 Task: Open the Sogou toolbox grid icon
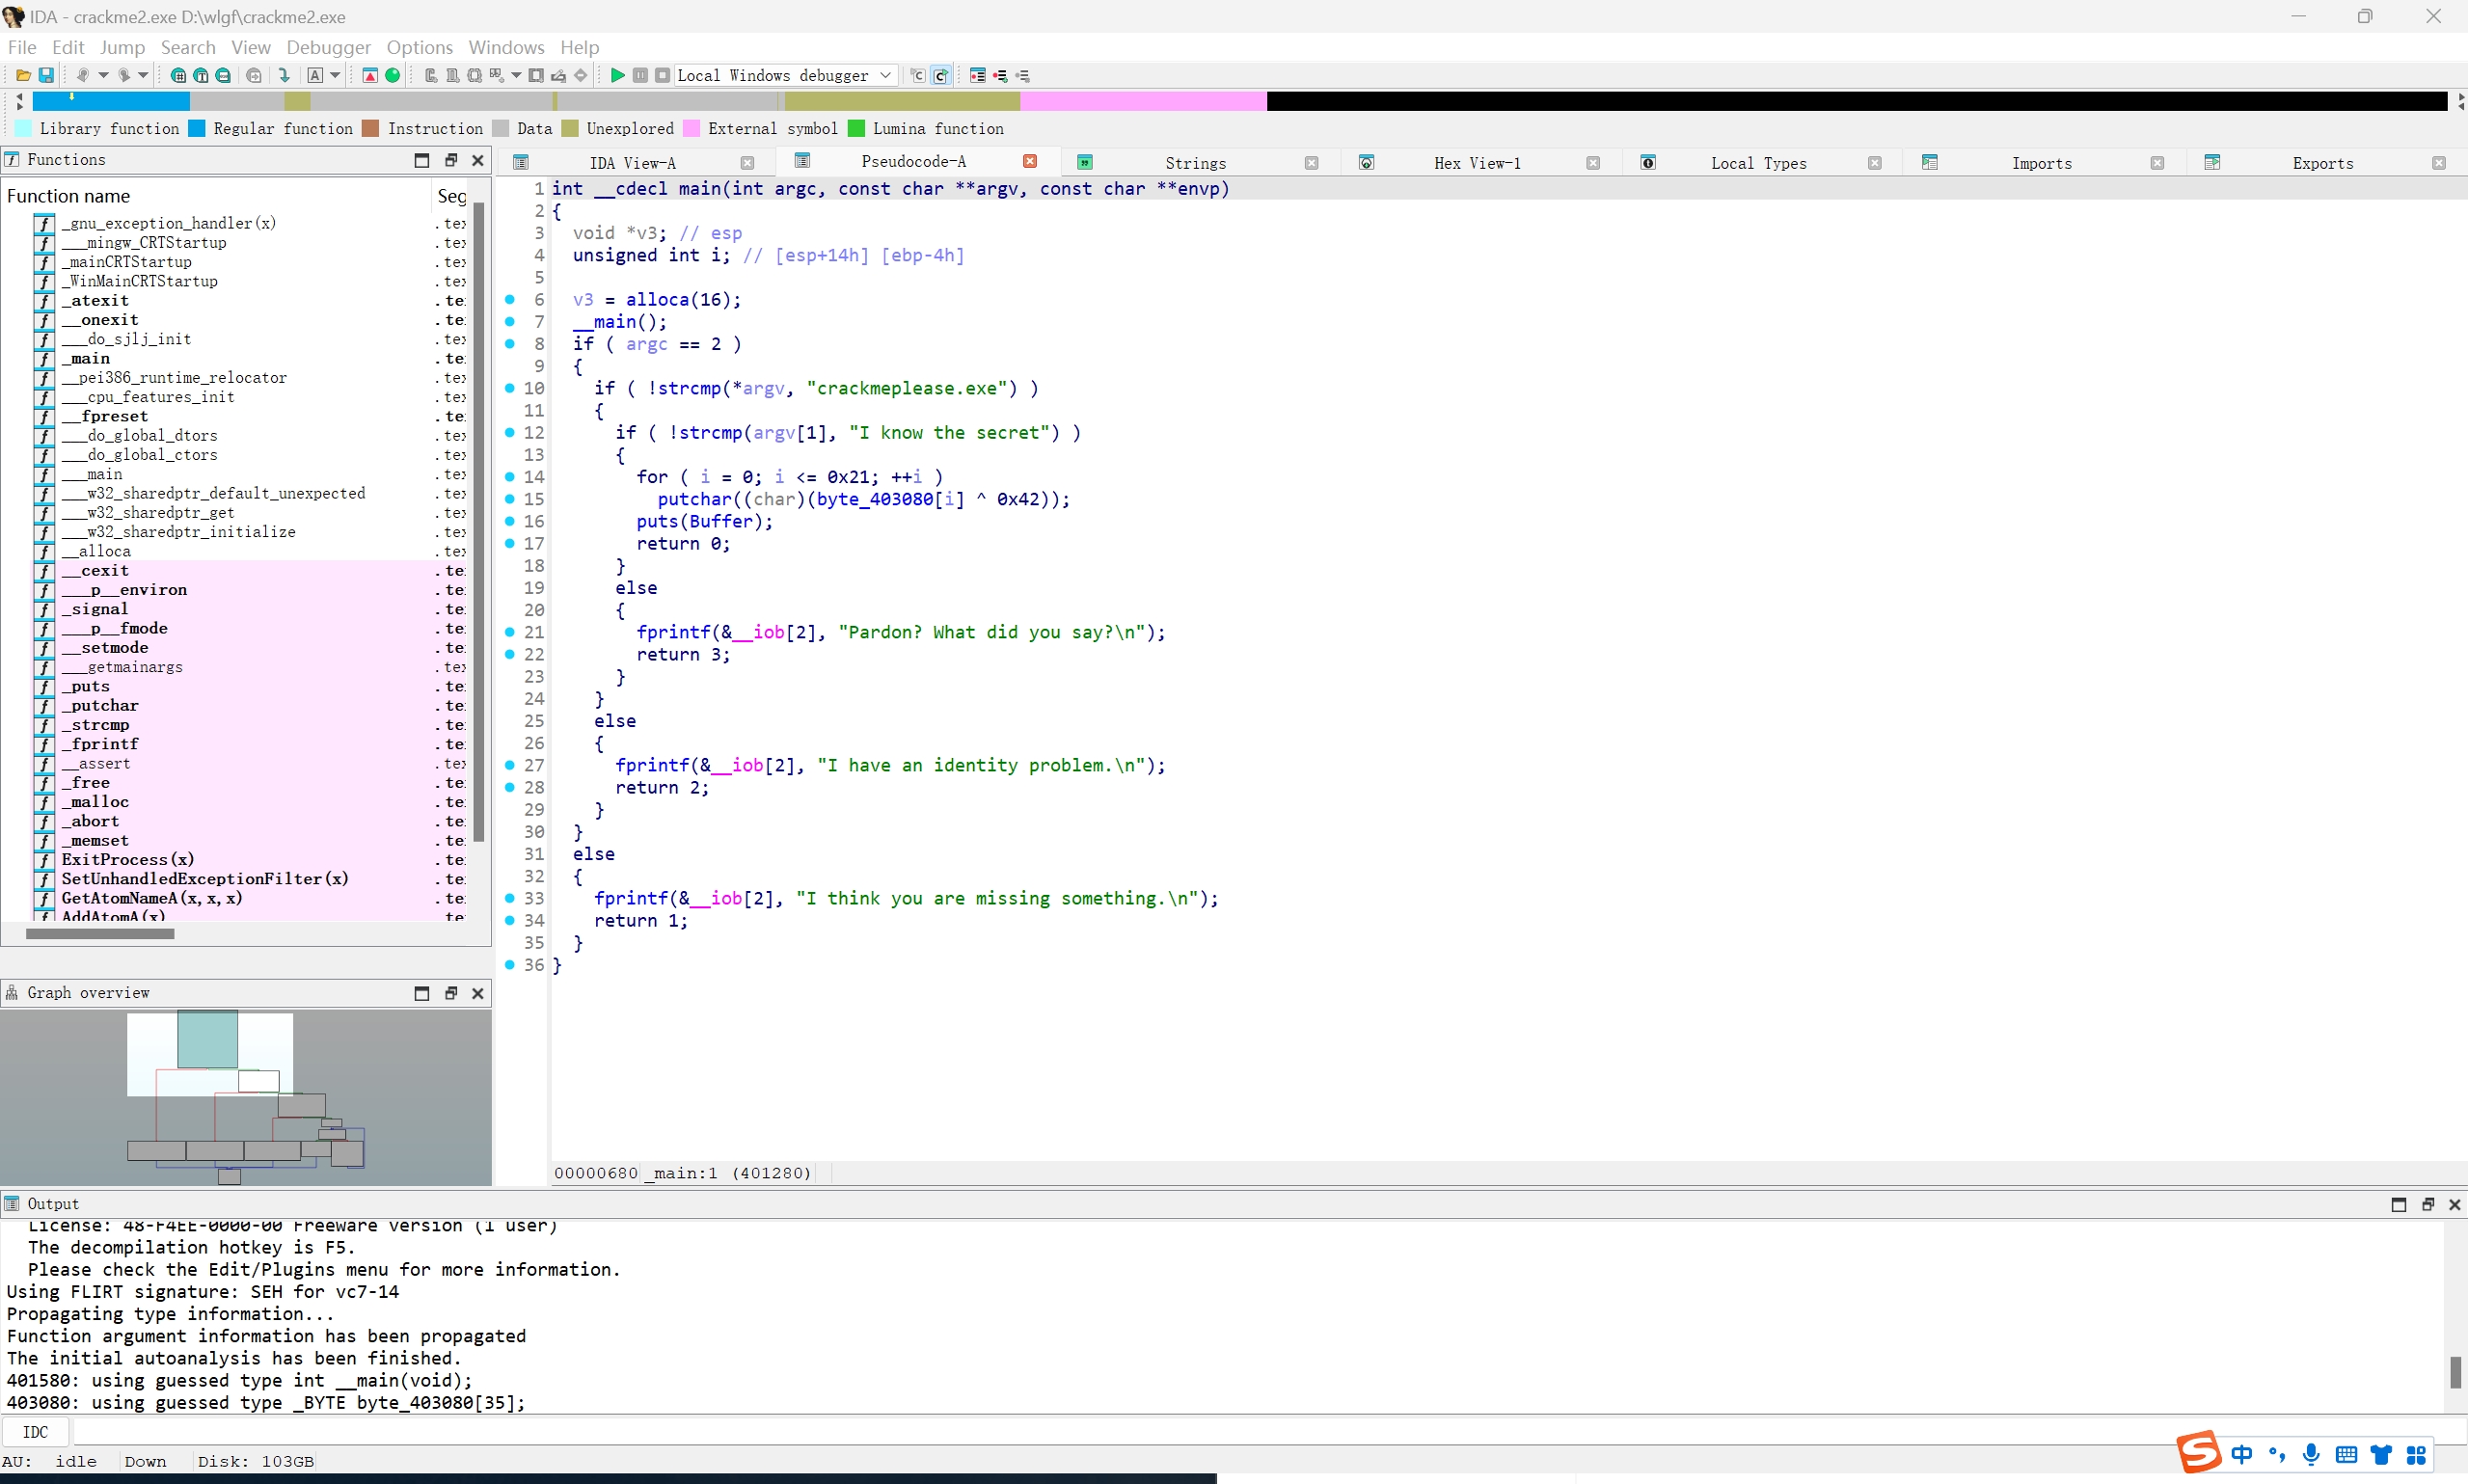pyautogui.click(x=2416, y=1454)
